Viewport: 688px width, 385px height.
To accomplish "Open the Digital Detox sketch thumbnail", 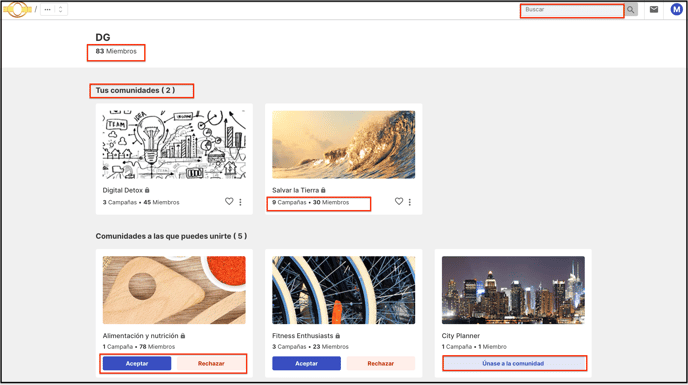I will (x=174, y=144).
